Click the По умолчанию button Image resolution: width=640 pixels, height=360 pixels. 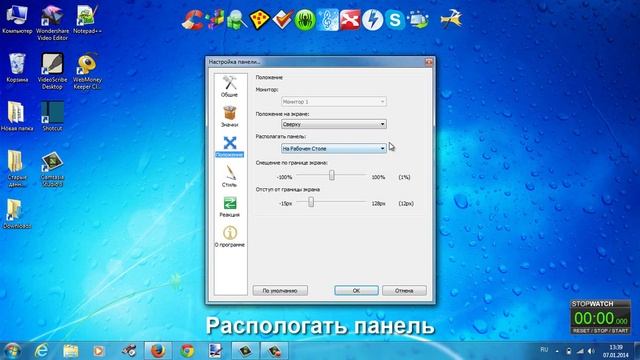click(x=280, y=291)
